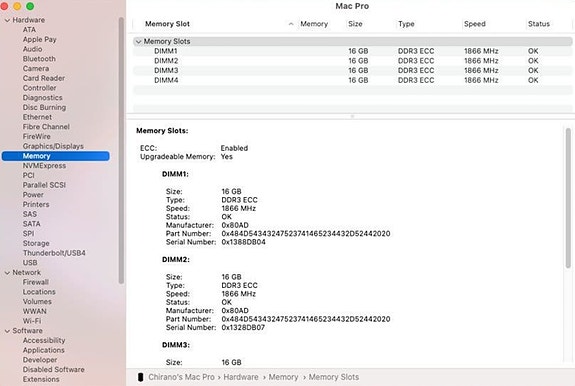Image resolution: width=575 pixels, height=386 pixels.
Task: Select Firewall under Network
Action: point(36,282)
